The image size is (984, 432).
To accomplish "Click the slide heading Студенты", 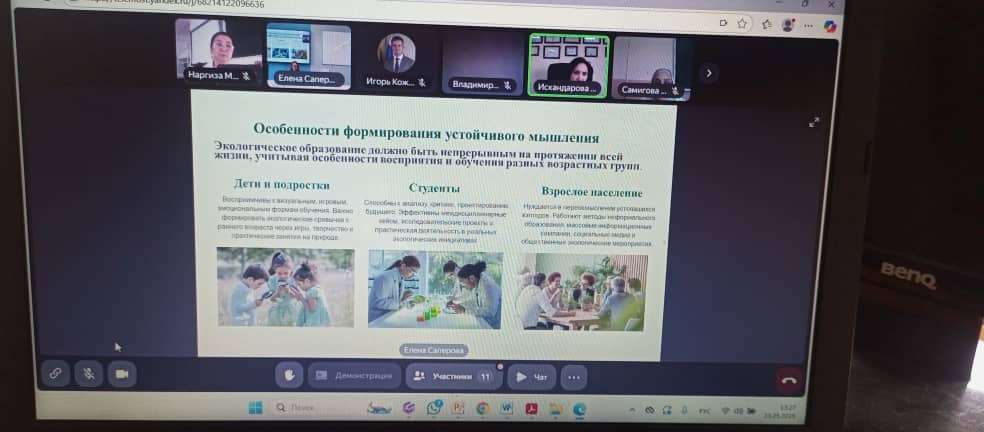I will click(x=434, y=188).
